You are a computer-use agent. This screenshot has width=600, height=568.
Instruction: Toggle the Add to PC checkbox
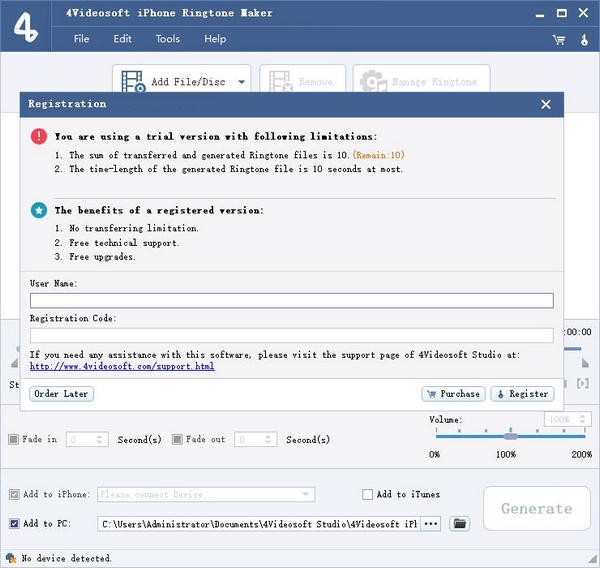pos(14,523)
